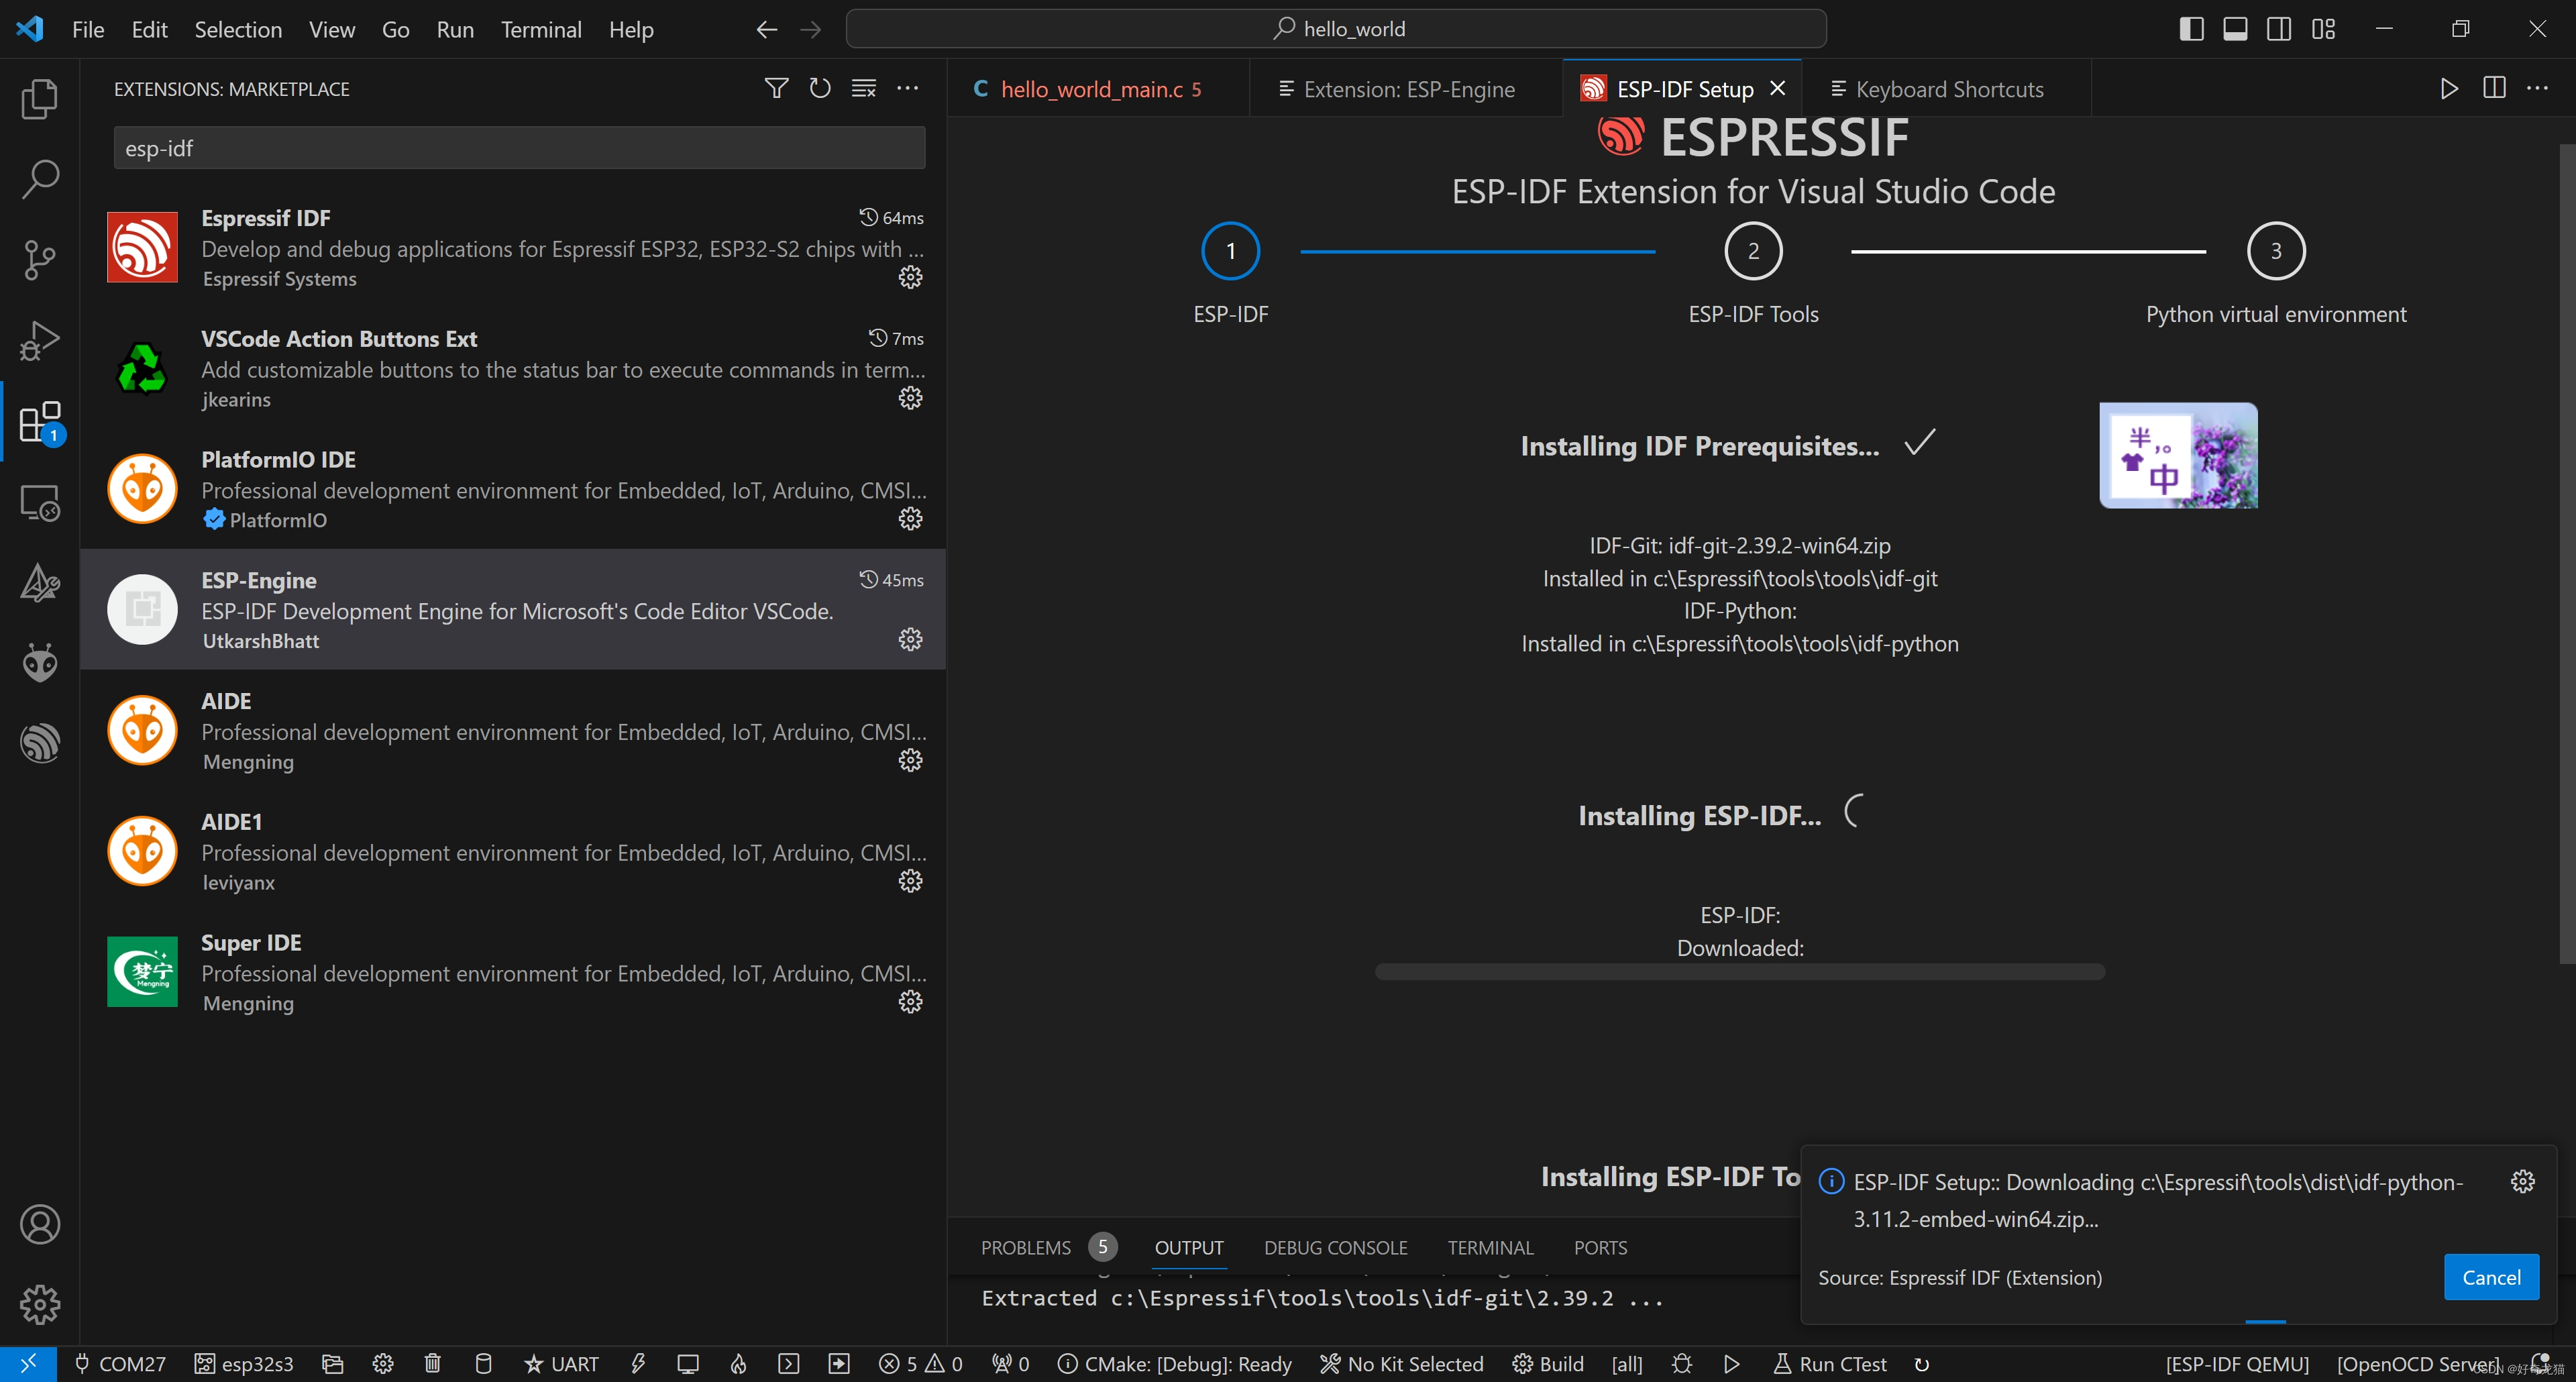Open the Run and Debug view

[40, 341]
